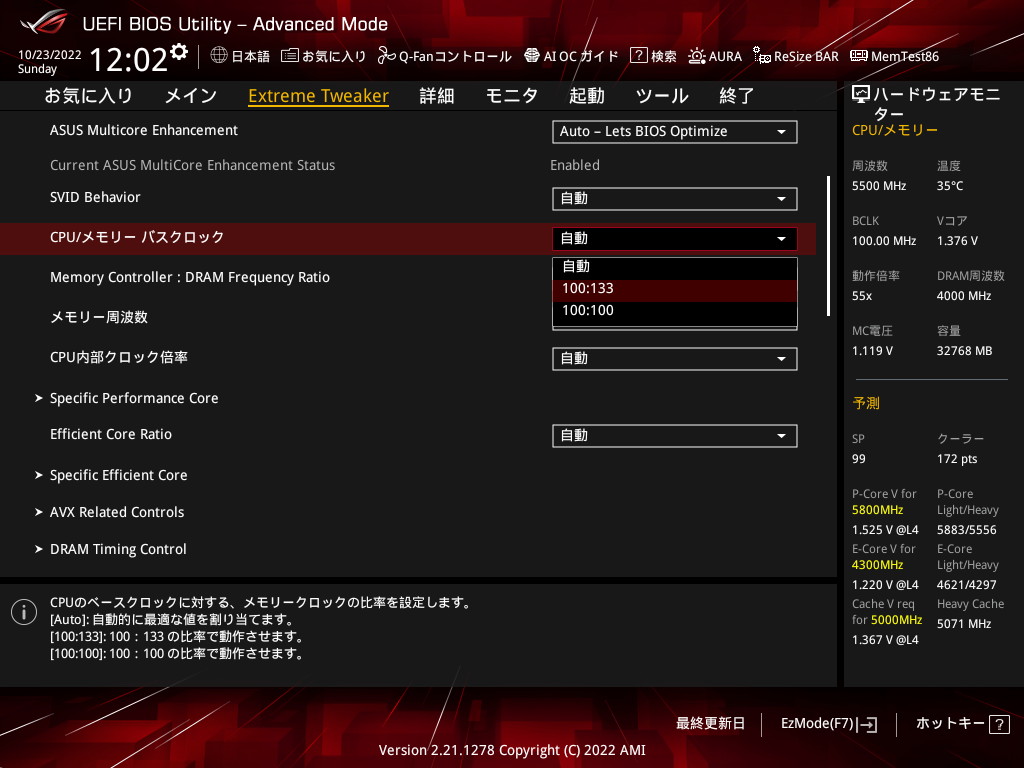Click the search question mark icon

tap(638, 56)
